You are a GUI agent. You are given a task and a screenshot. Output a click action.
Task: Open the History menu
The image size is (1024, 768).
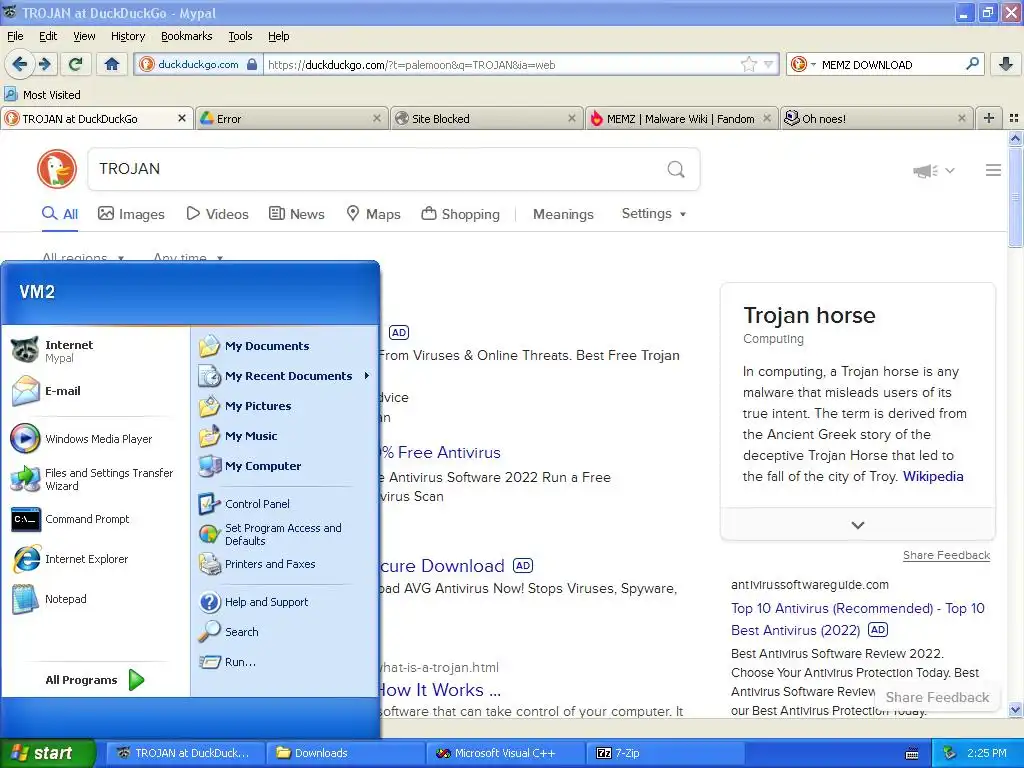coord(128,36)
